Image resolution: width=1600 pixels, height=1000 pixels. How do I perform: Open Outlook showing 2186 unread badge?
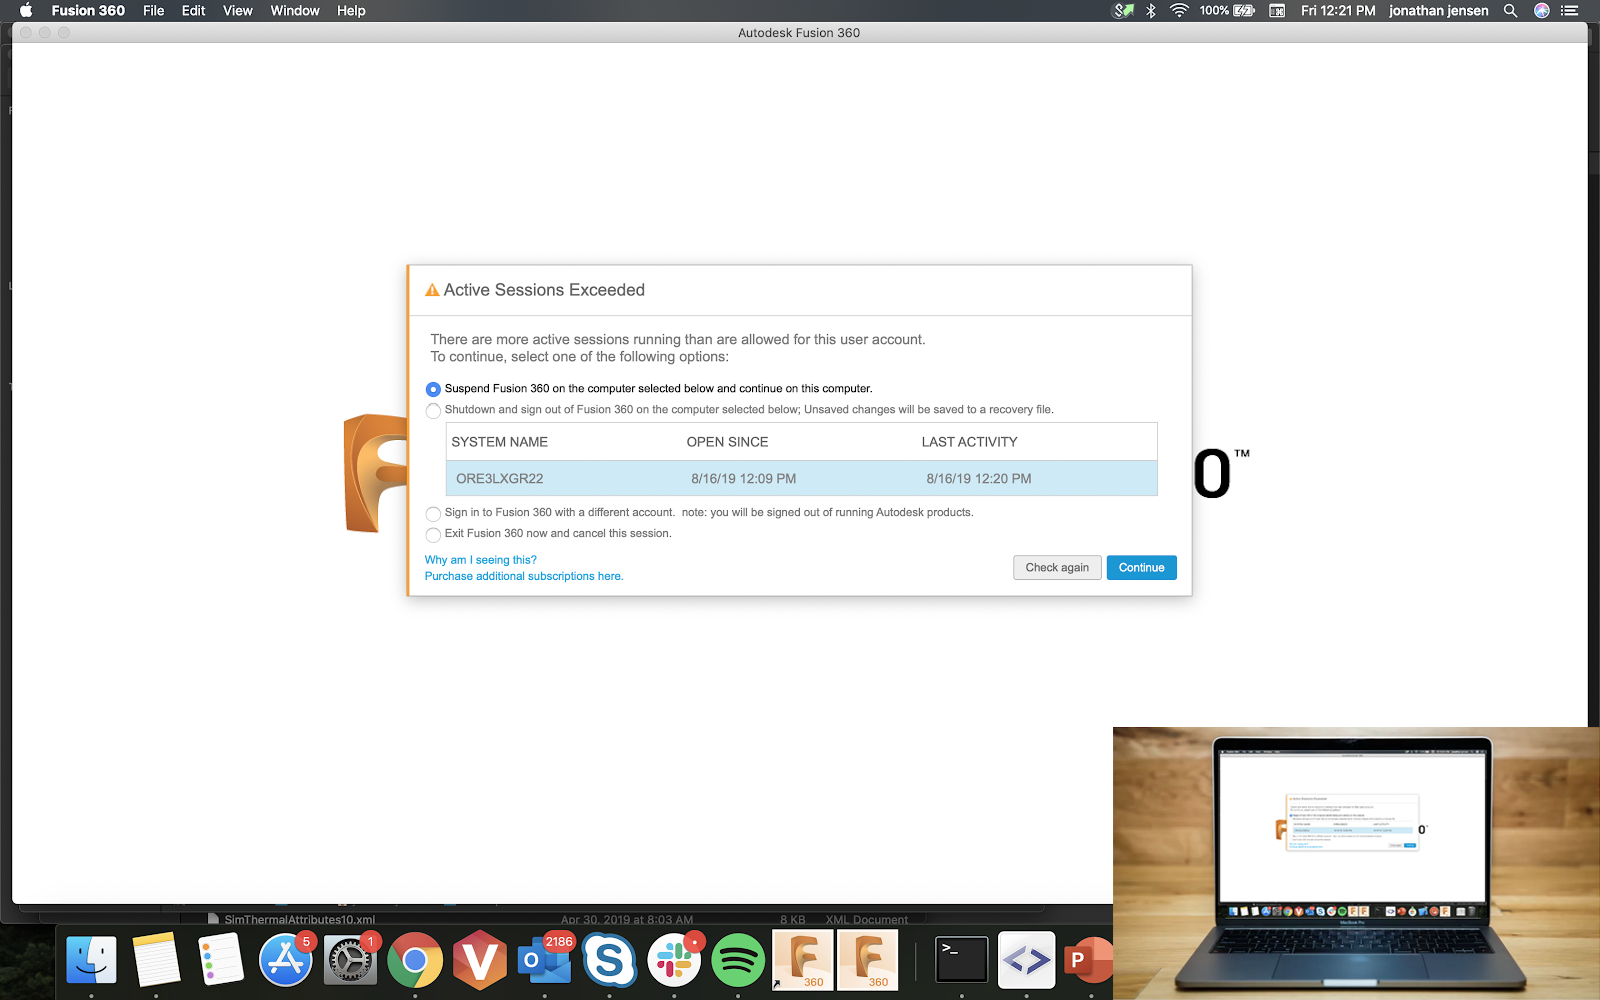click(x=545, y=960)
